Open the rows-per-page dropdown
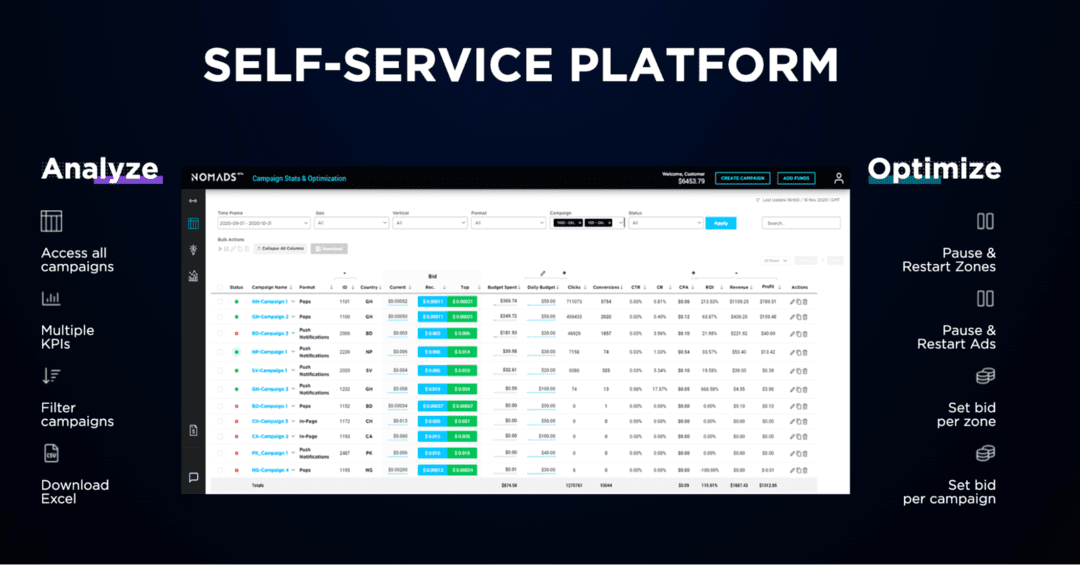The image size is (1080, 565). point(776,261)
